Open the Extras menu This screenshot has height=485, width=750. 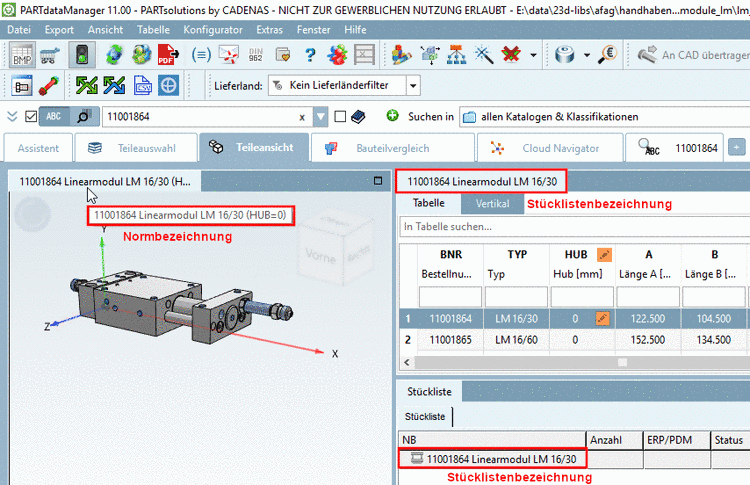[269, 30]
